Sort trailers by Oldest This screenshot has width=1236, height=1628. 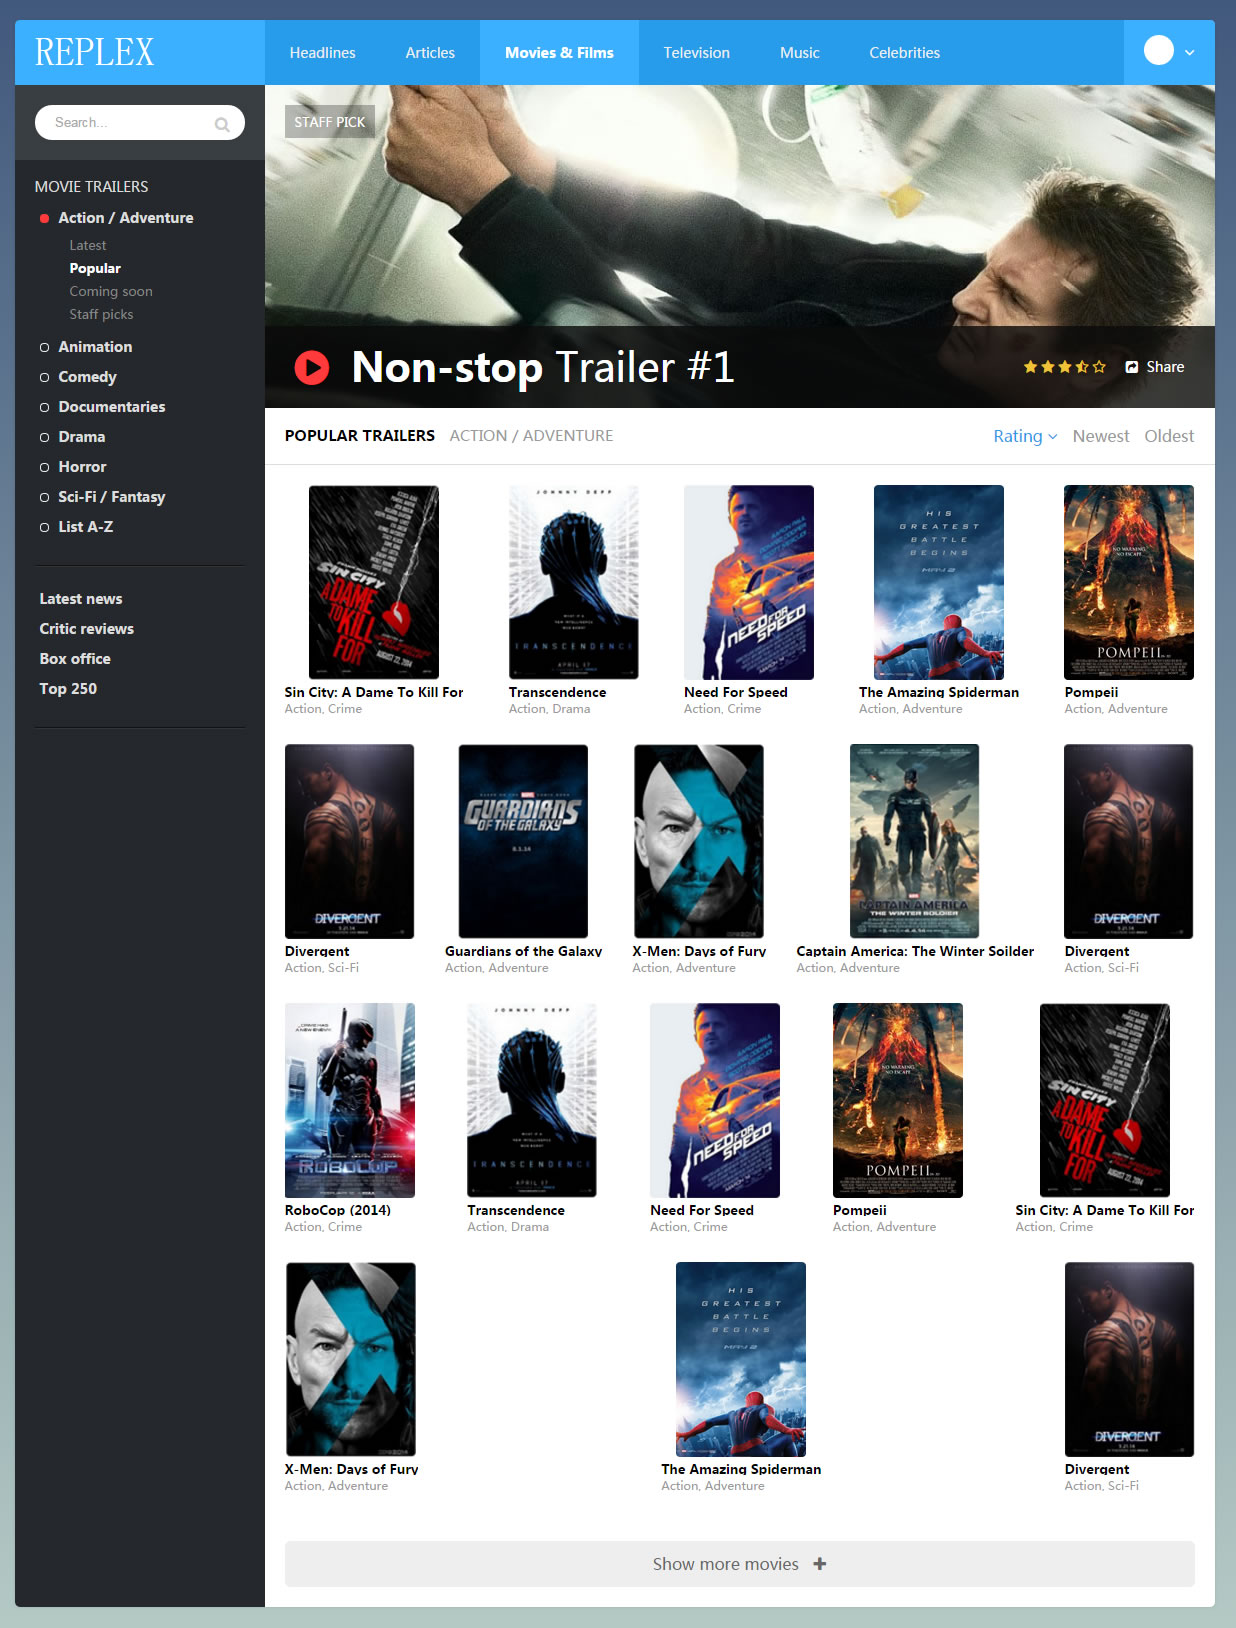pos(1169,436)
